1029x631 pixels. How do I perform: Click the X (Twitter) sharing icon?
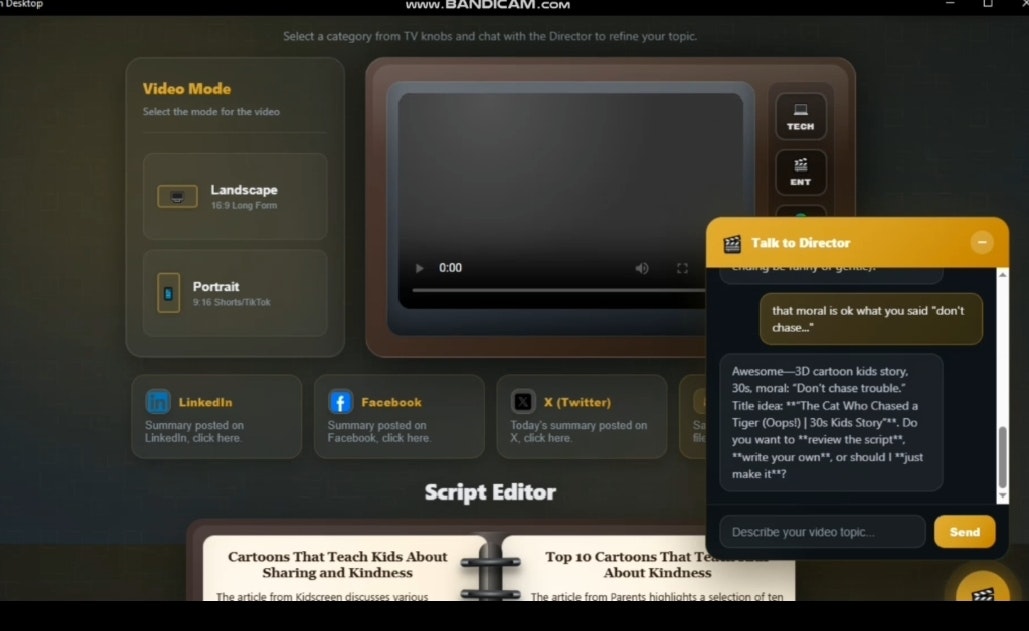523,401
